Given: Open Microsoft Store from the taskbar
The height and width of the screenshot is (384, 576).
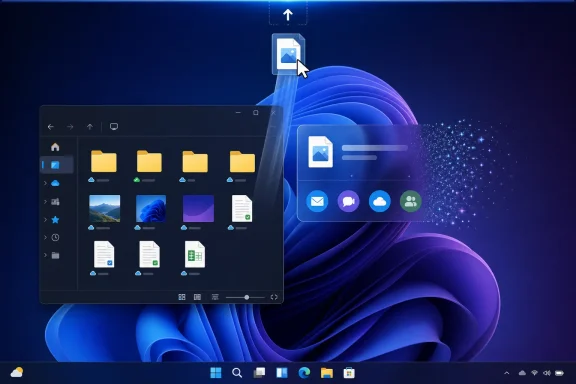Looking at the screenshot, I should point(349,373).
